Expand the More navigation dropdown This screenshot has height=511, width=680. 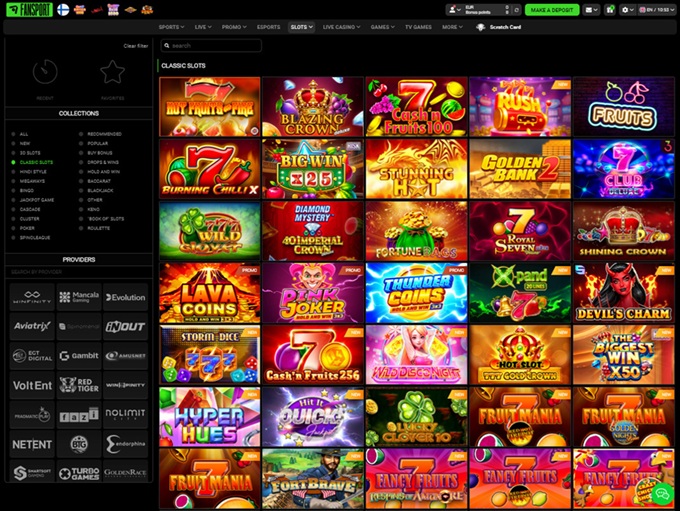(x=453, y=27)
